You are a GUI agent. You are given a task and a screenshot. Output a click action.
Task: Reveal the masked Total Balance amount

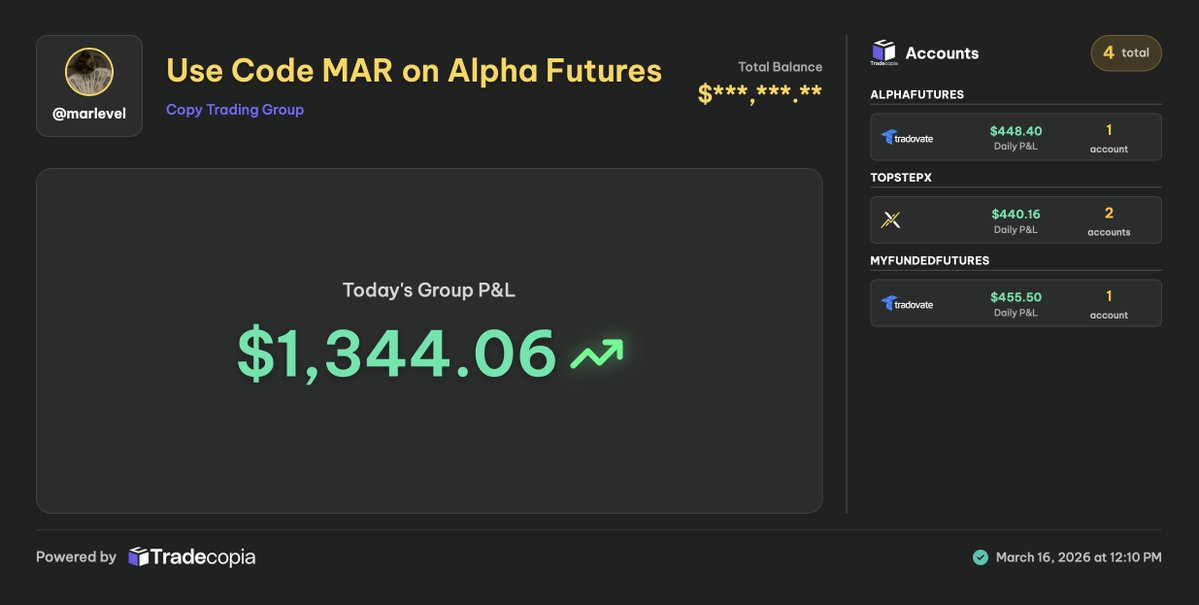[x=760, y=95]
